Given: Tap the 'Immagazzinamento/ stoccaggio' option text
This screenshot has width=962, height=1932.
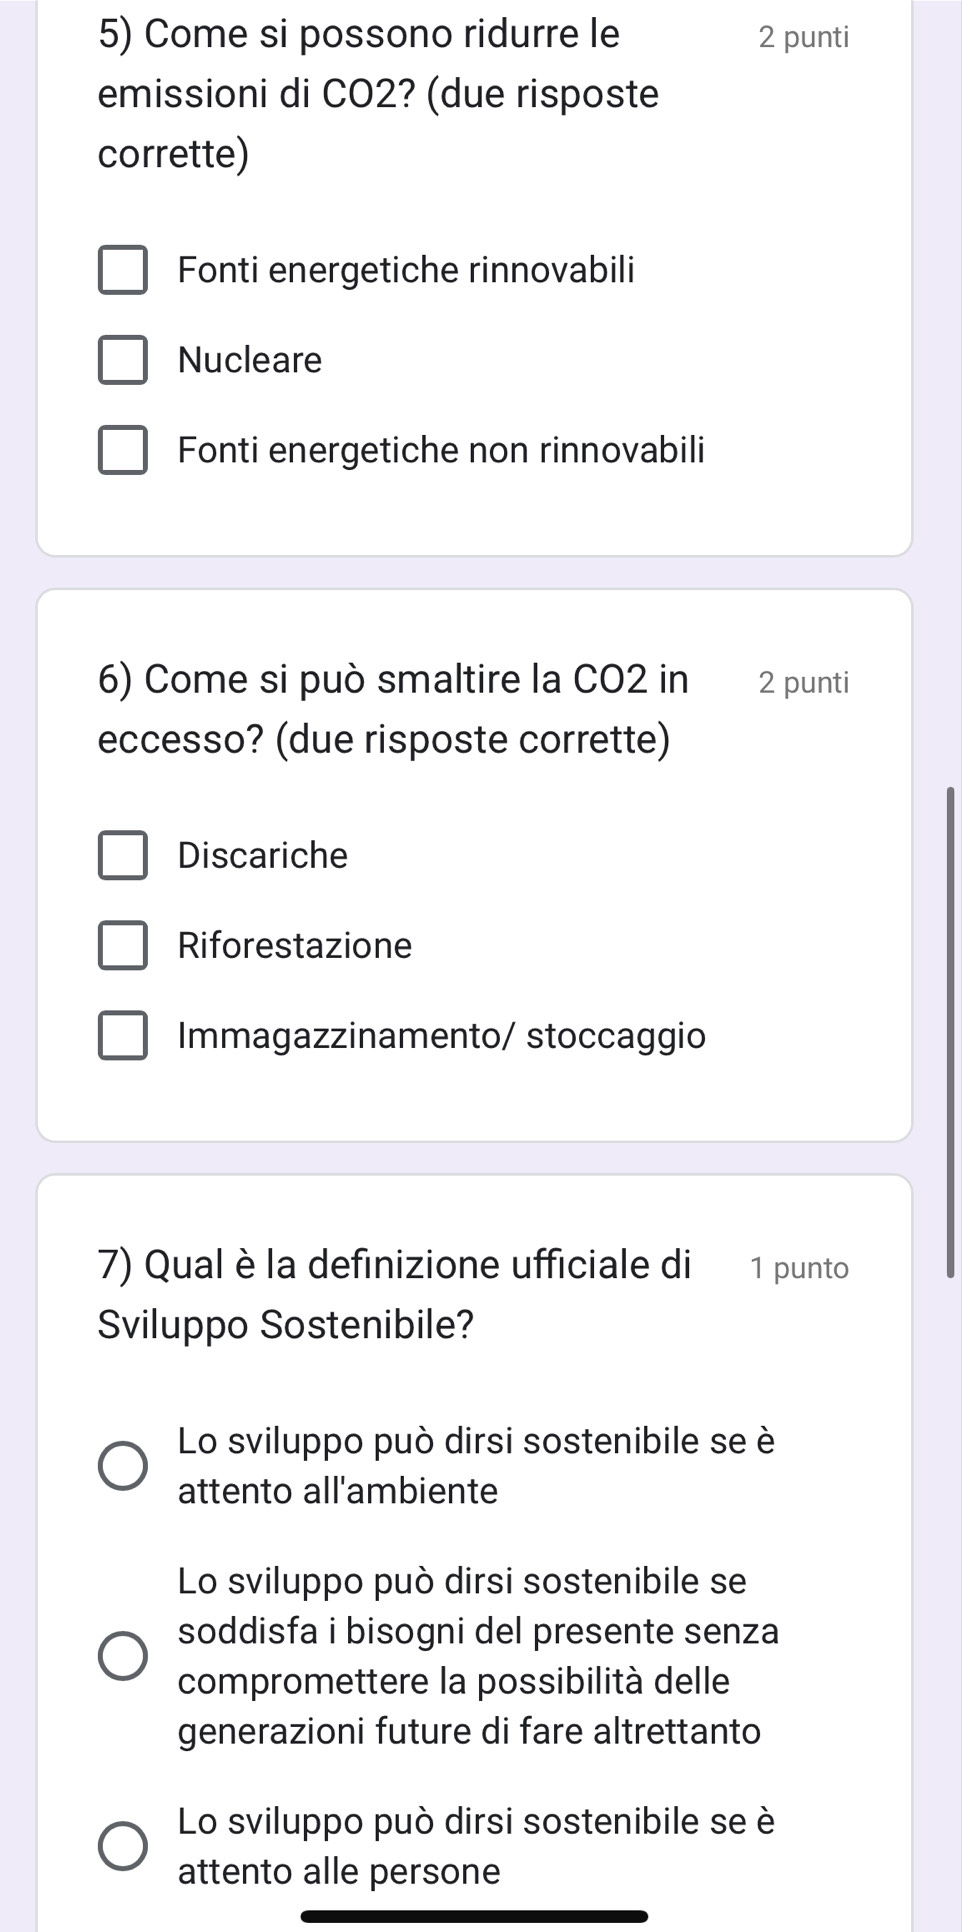Looking at the screenshot, I should pos(442,1036).
